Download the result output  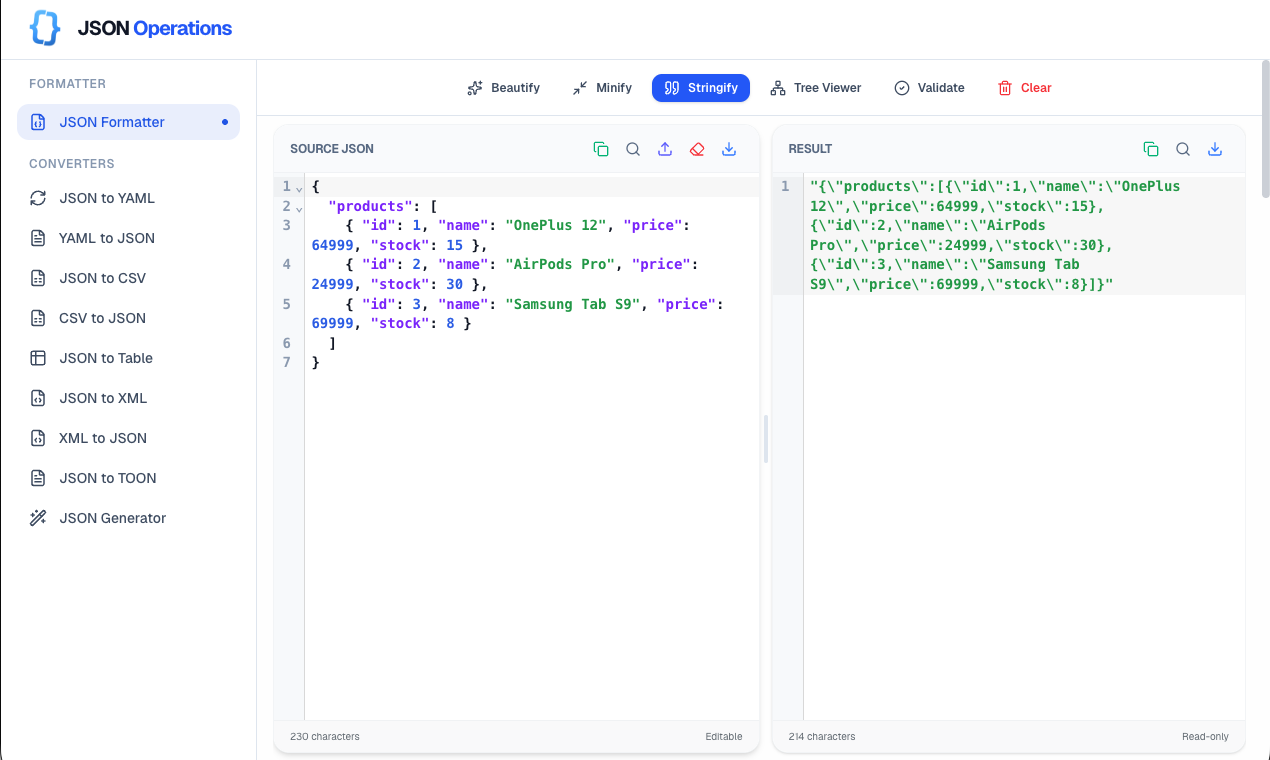click(1215, 148)
